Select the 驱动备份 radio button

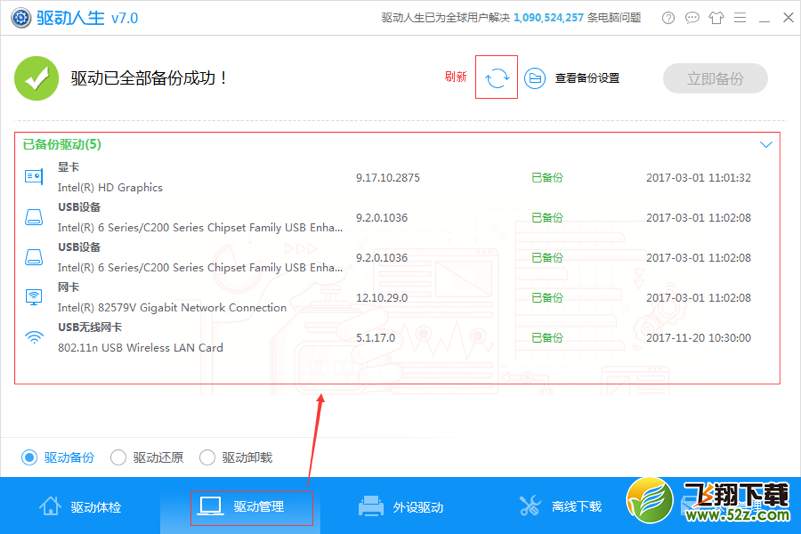(x=29, y=457)
